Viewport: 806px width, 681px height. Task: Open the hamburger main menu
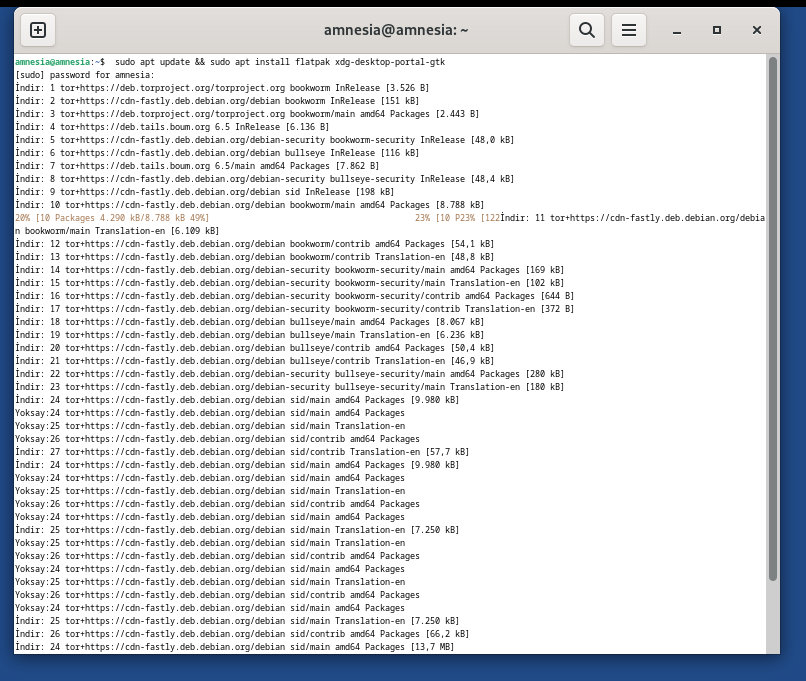pos(629,30)
